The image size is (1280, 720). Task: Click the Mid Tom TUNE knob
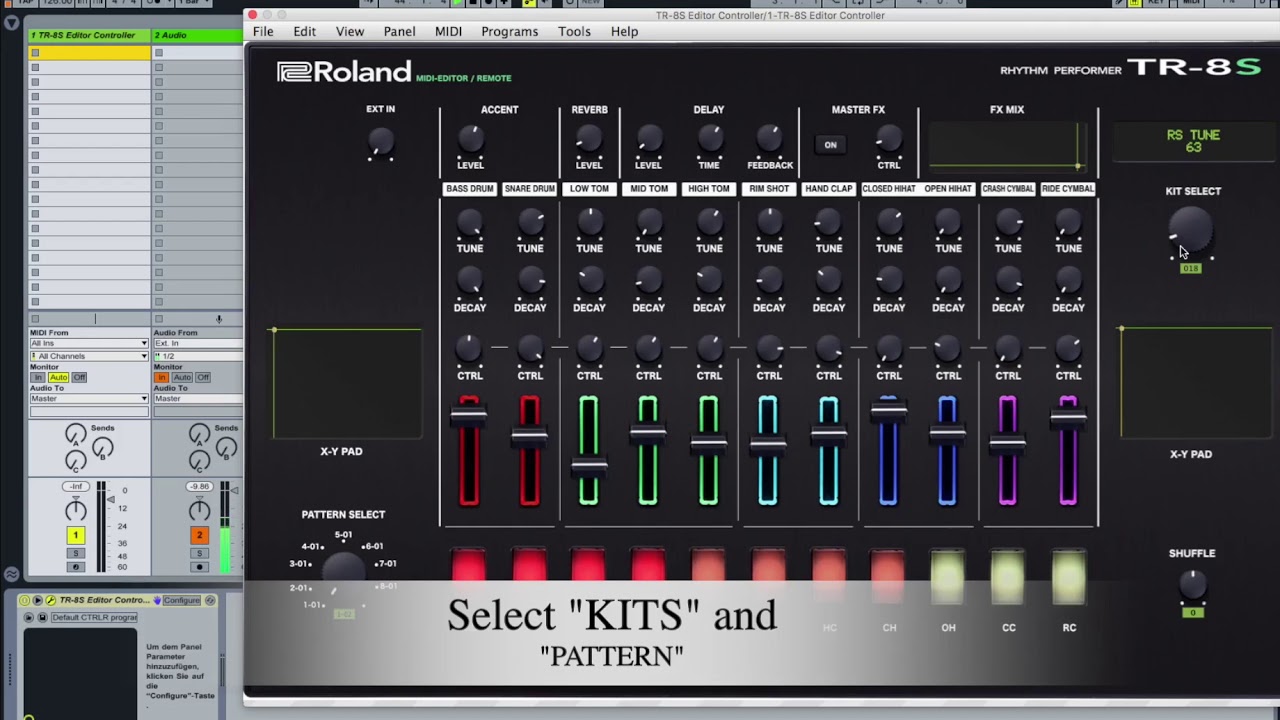(648, 223)
